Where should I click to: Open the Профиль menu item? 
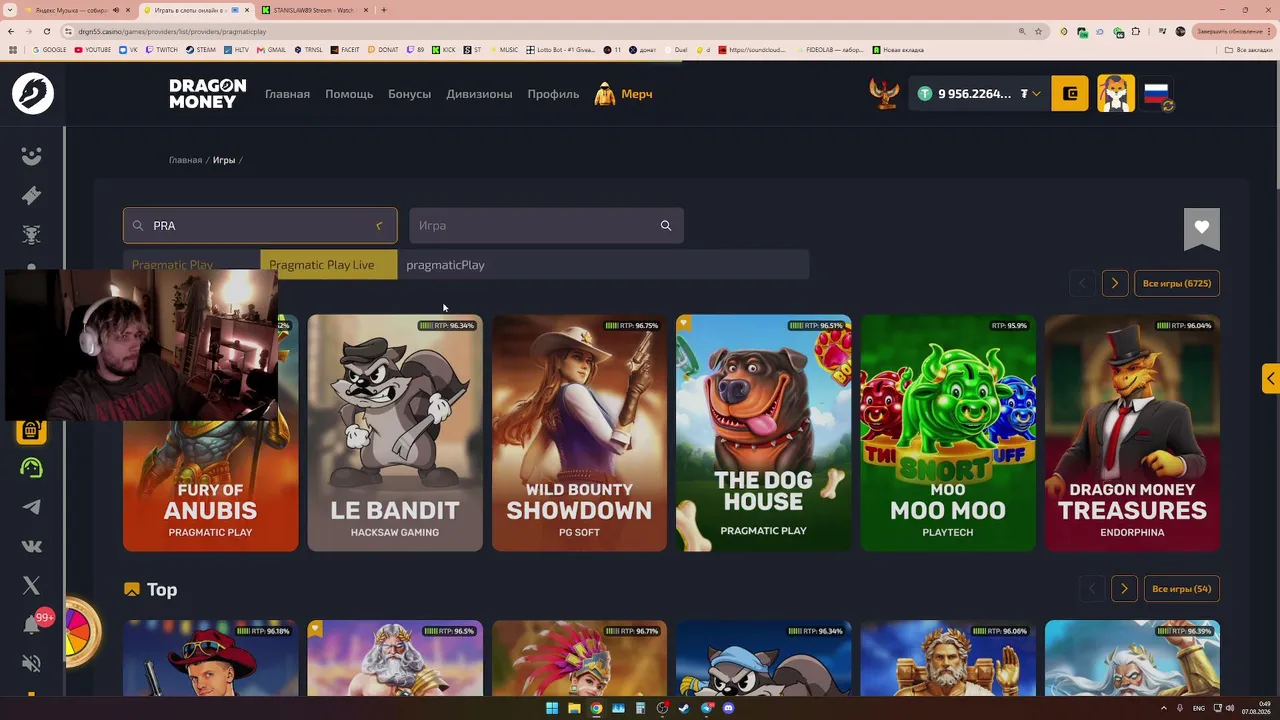[x=553, y=94]
